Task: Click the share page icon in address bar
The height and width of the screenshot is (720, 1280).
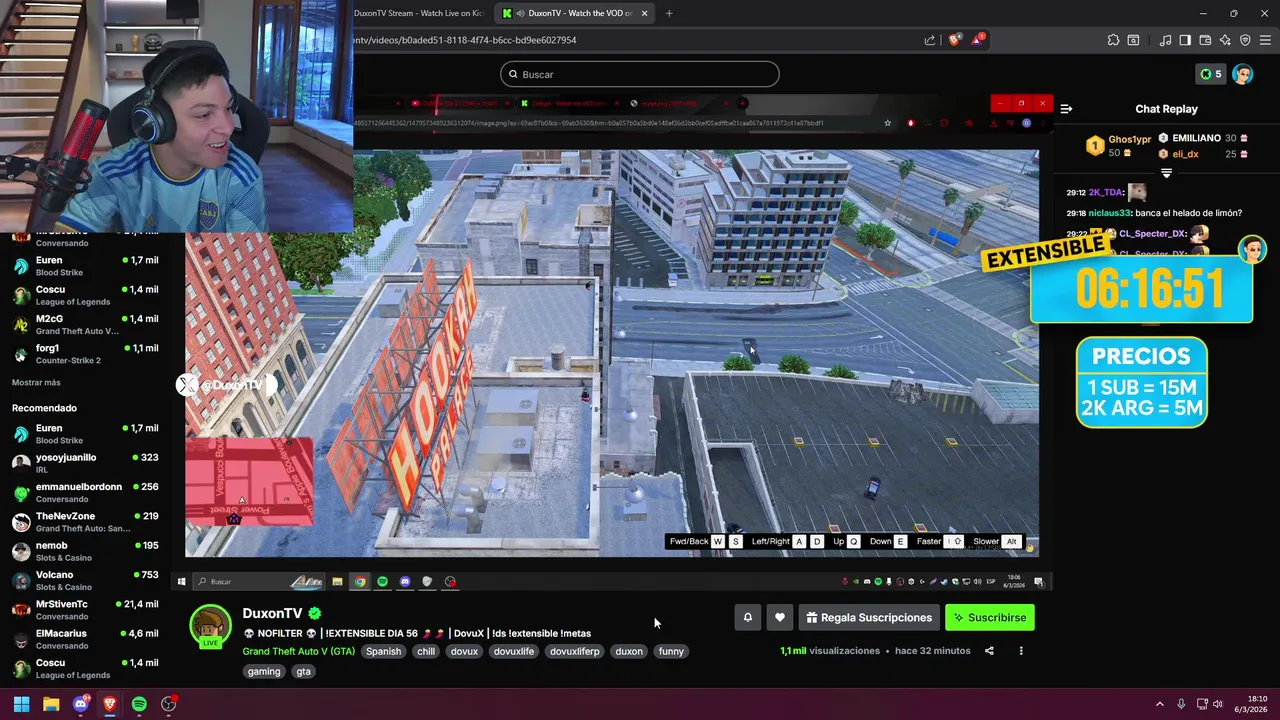Action: (930, 40)
